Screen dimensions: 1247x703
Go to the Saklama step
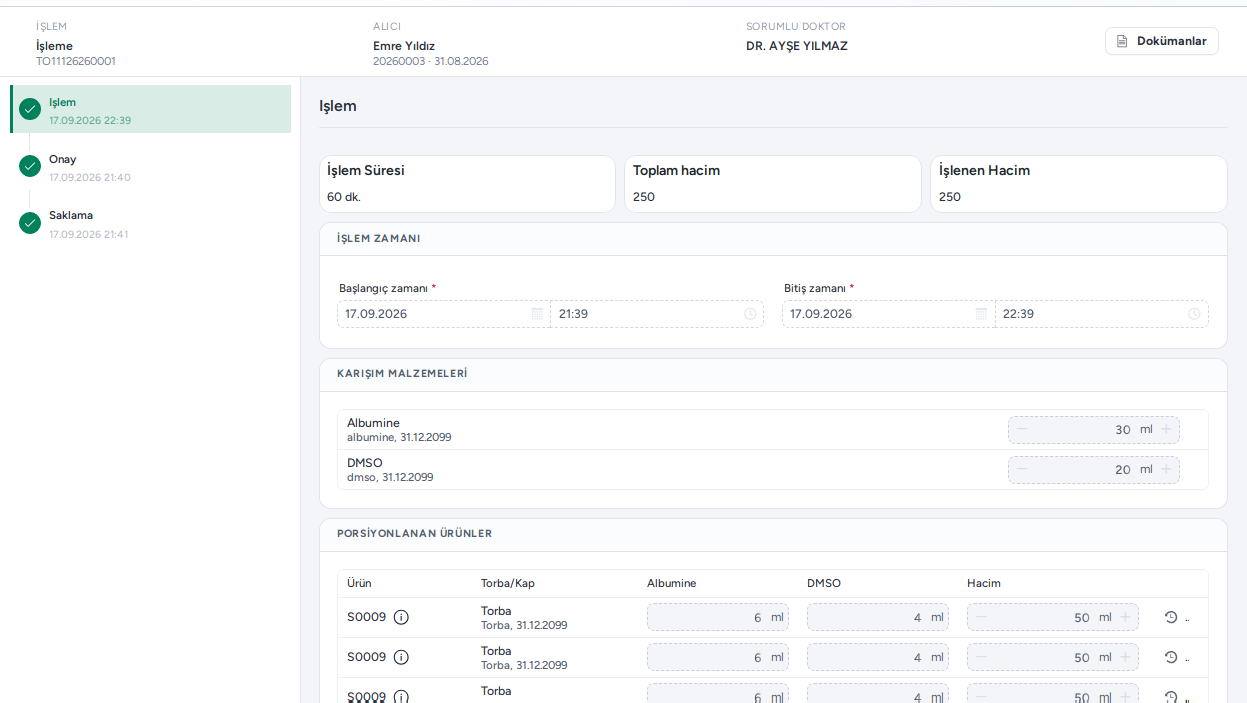click(x=151, y=223)
